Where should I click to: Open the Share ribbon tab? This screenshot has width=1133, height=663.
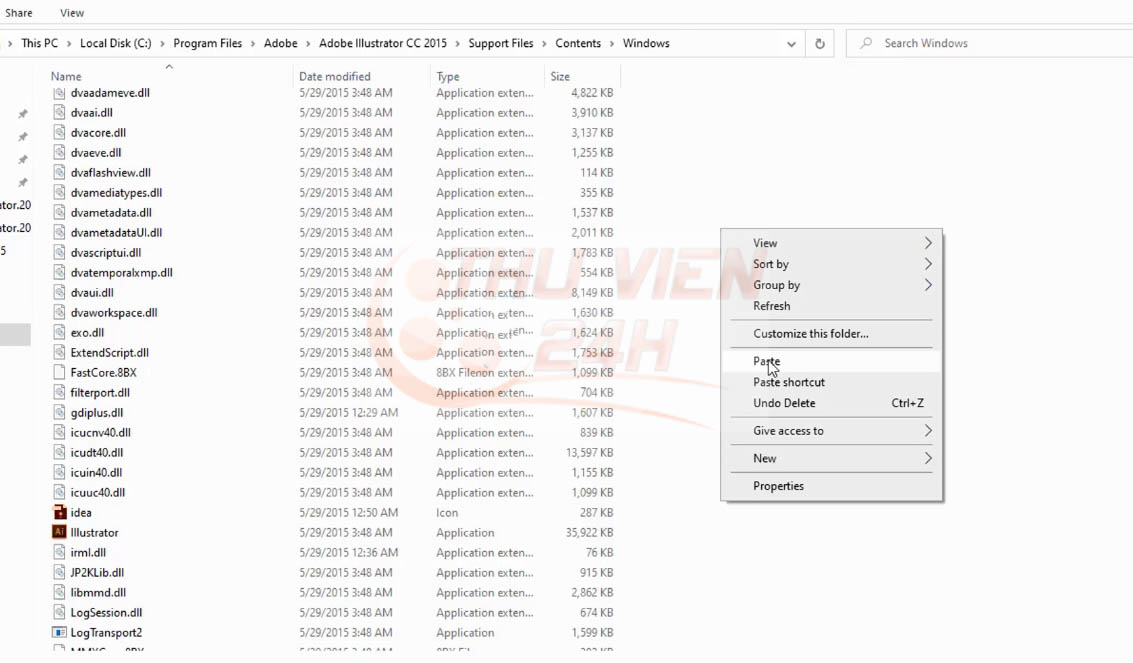pyautogui.click(x=19, y=13)
